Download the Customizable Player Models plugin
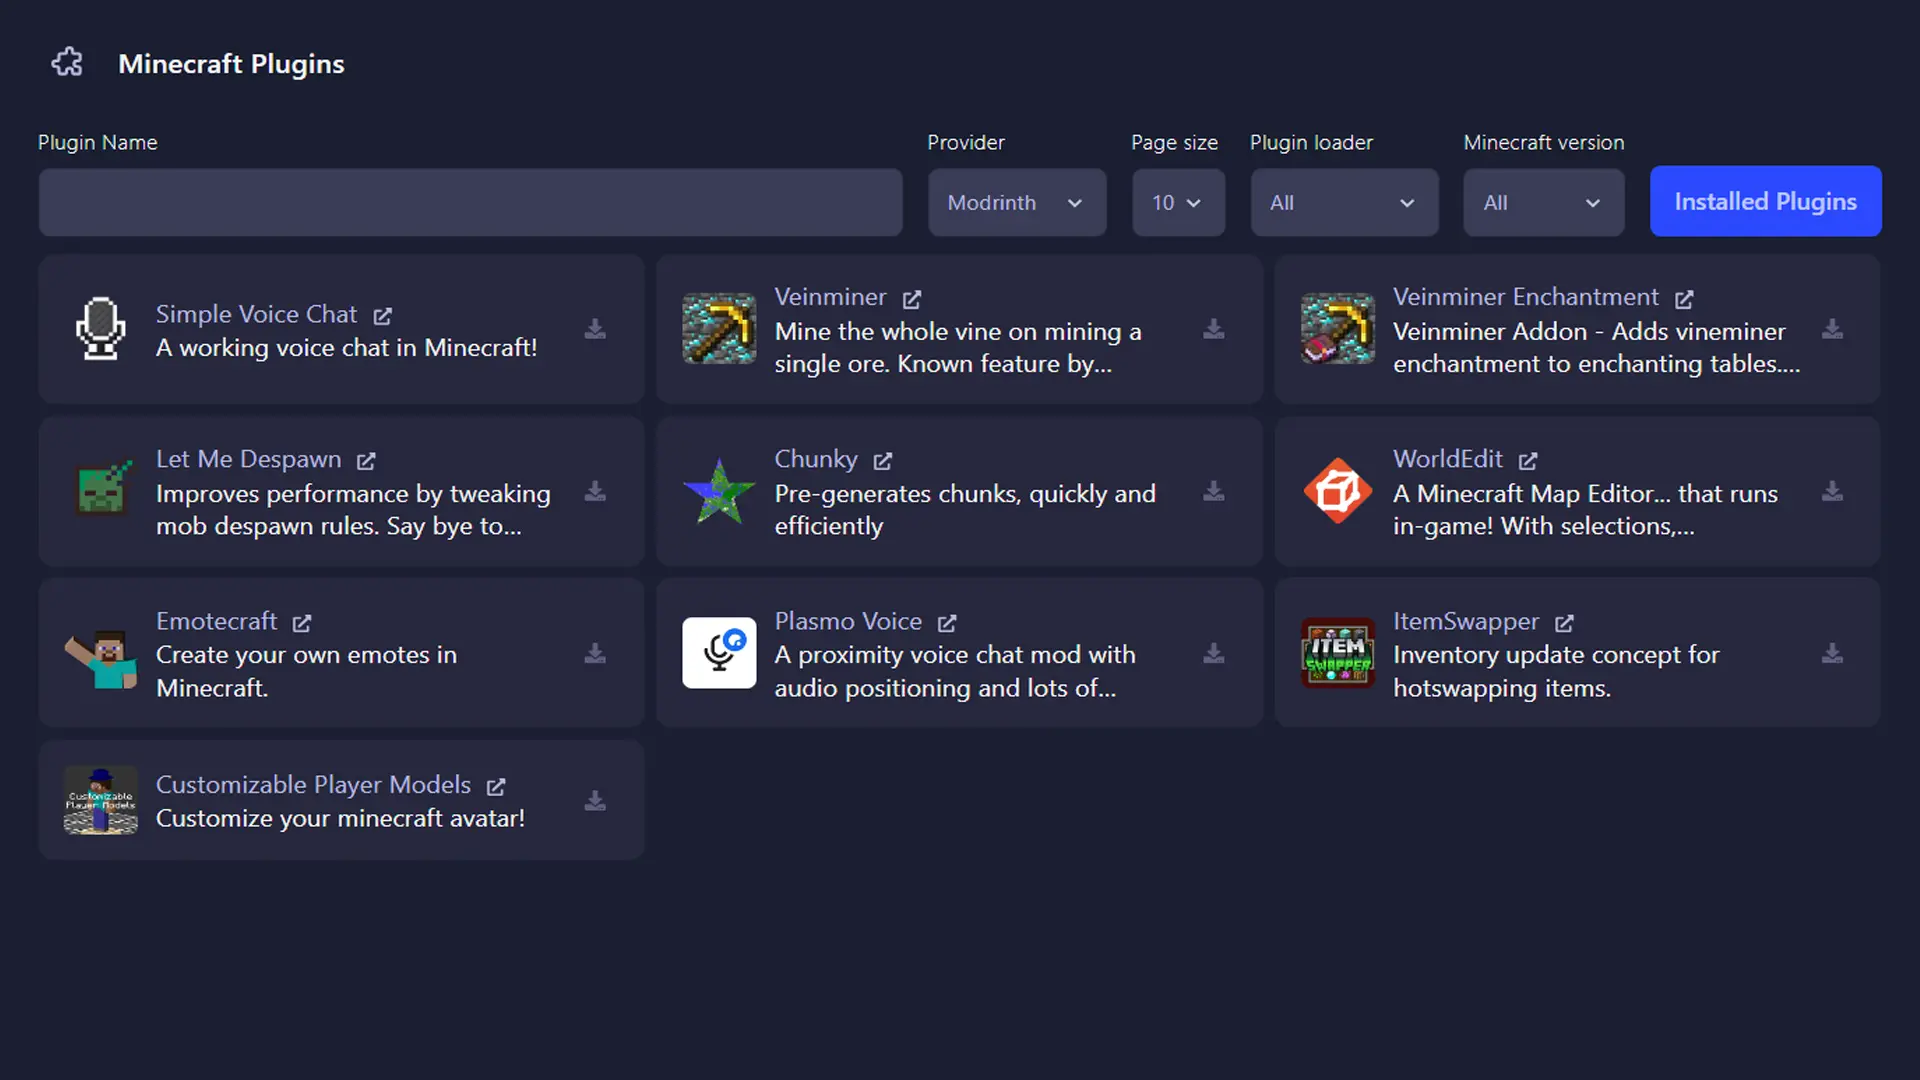The image size is (1920, 1080). pyautogui.click(x=595, y=800)
